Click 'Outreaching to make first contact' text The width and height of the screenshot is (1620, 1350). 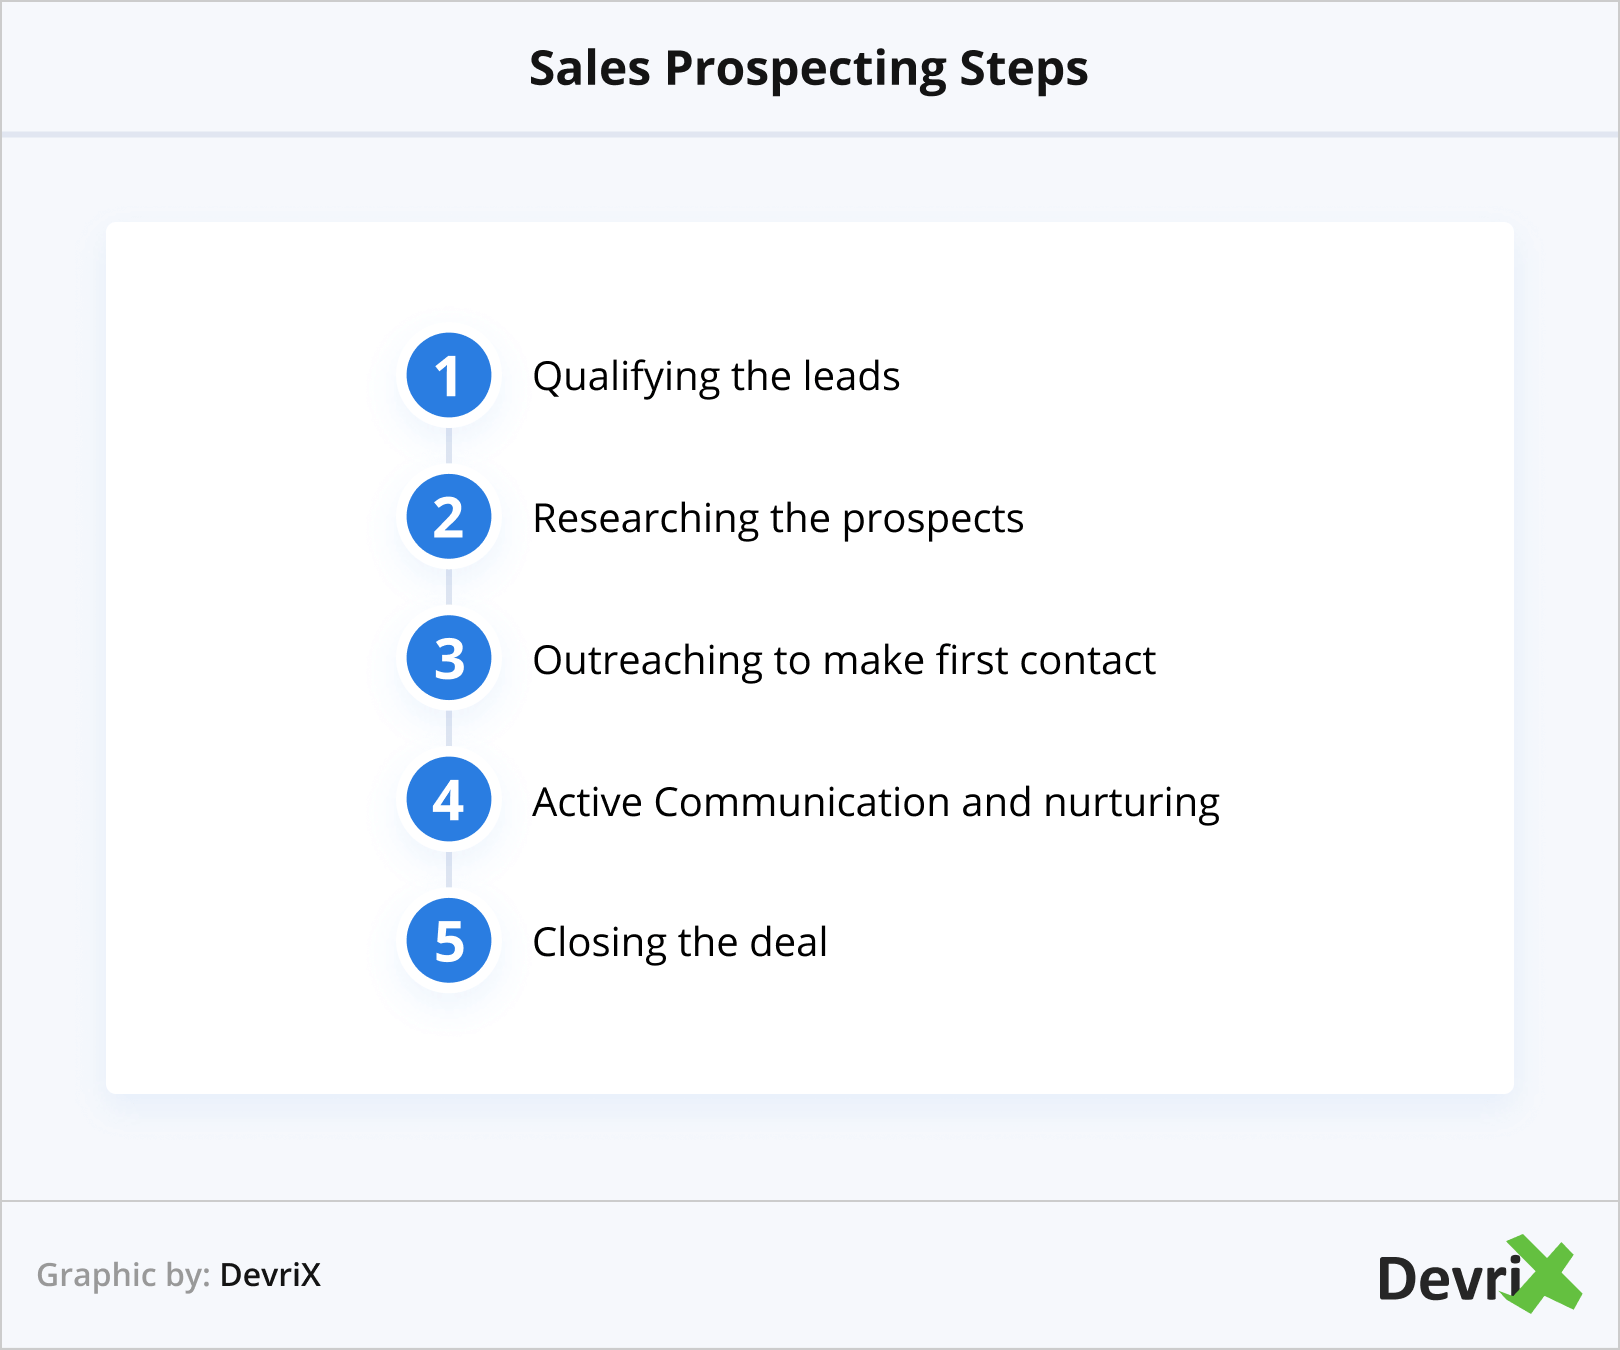coord(843,661)
